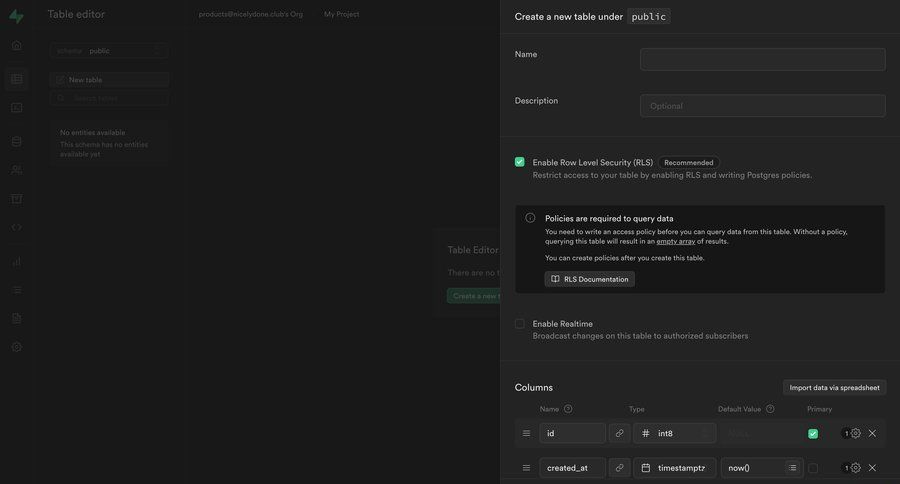Open the Supabase logo home link
900x484 pixels.
[x=17, y=16]
